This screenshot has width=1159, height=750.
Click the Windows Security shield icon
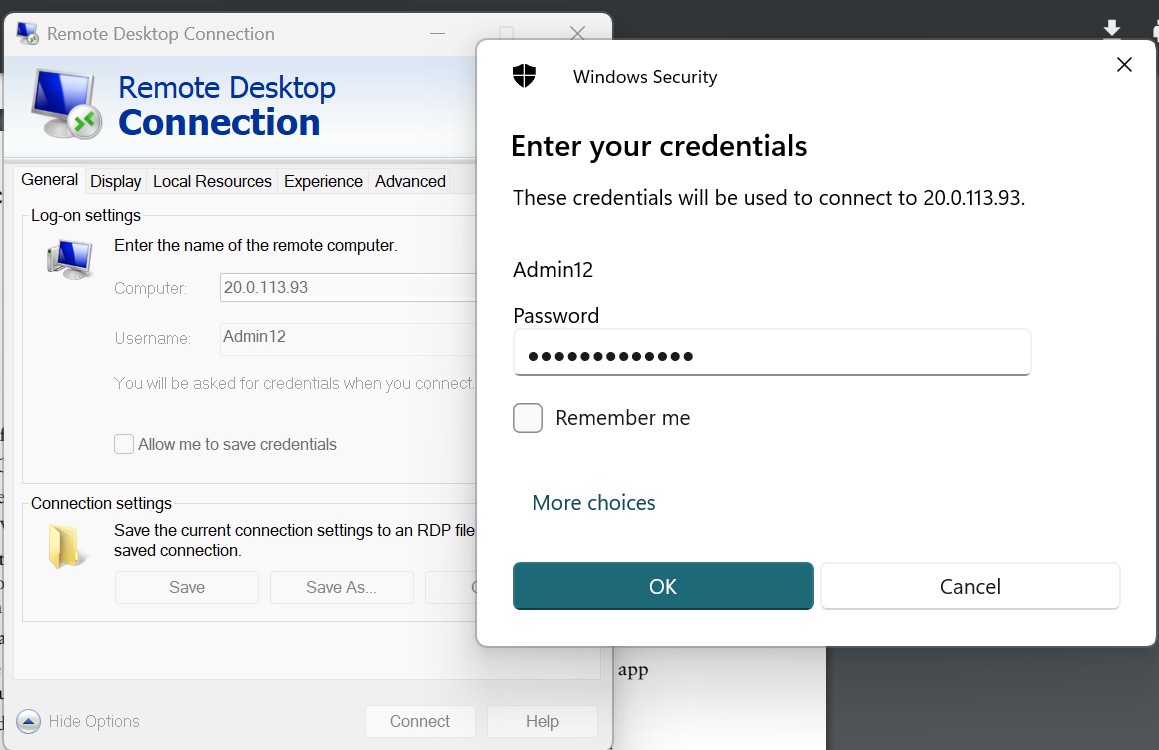[x=524, y=75]
